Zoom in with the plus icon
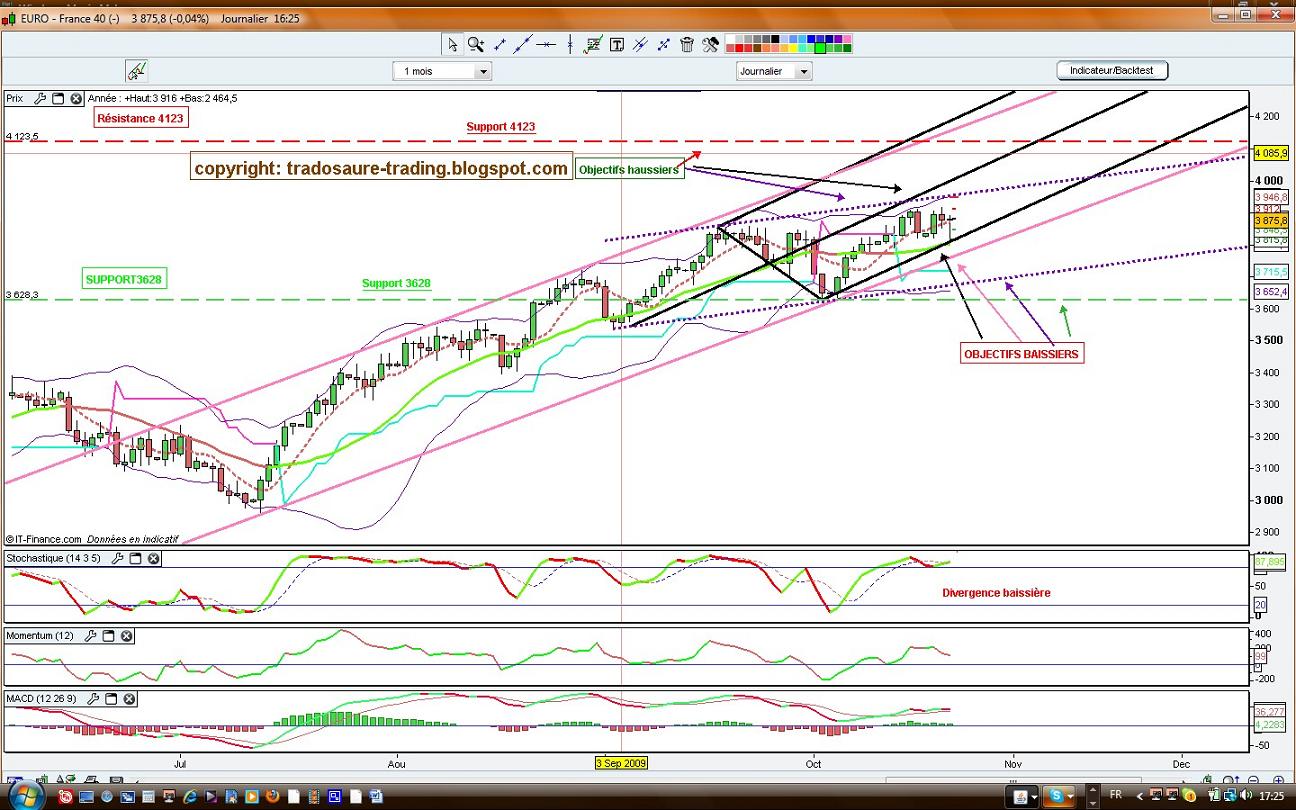 tap(1278, 781)
